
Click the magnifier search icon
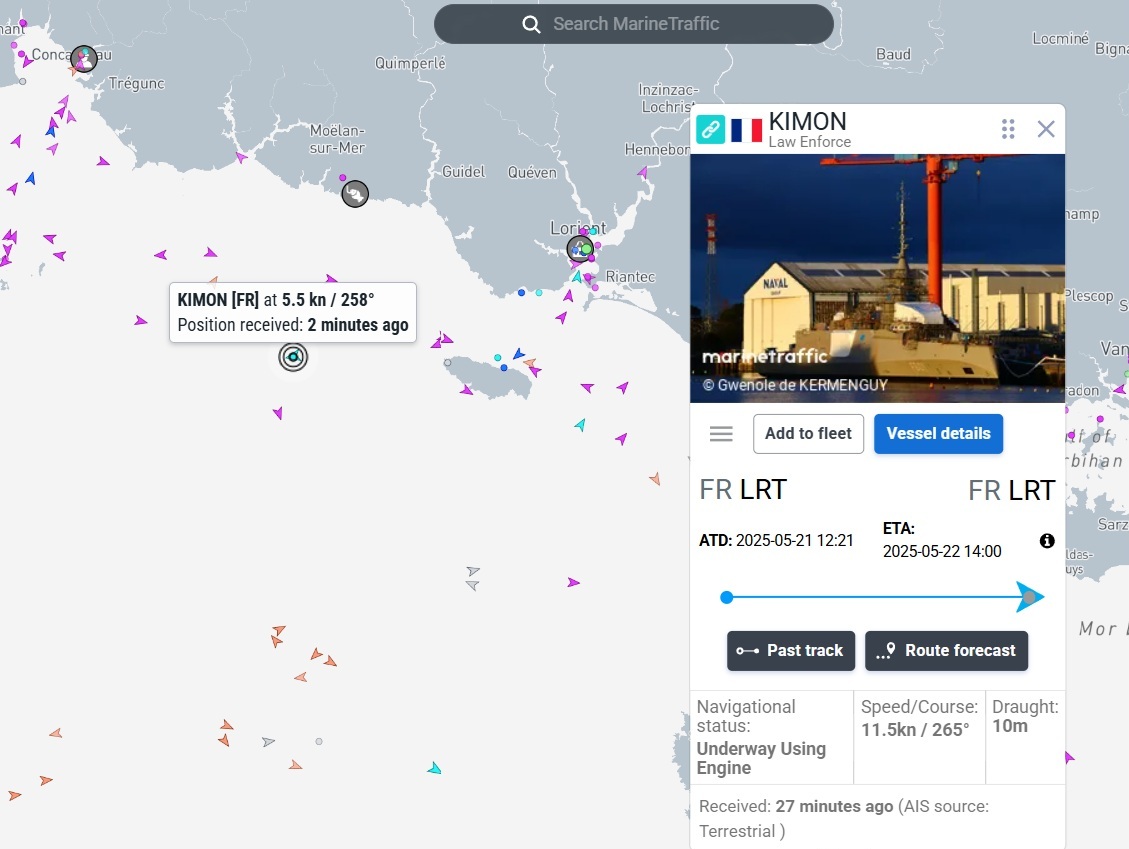531,25
